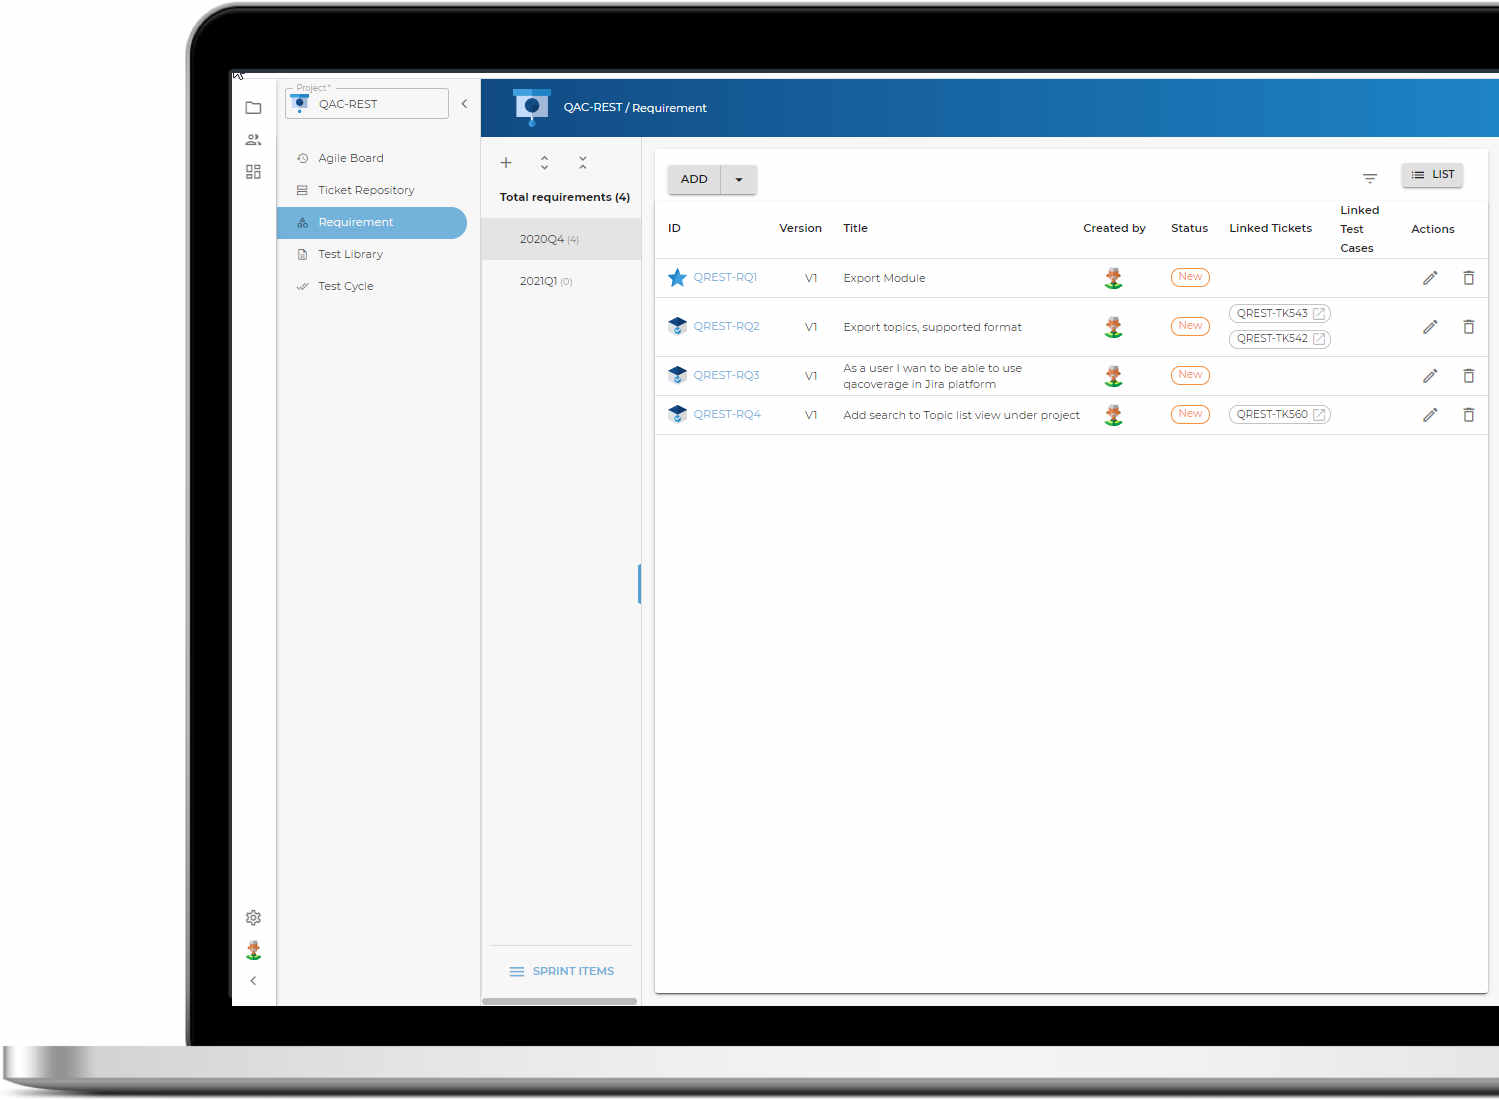Edit requirement QREST-RQ3 with pencil icon

click(x=1430, y=376)
